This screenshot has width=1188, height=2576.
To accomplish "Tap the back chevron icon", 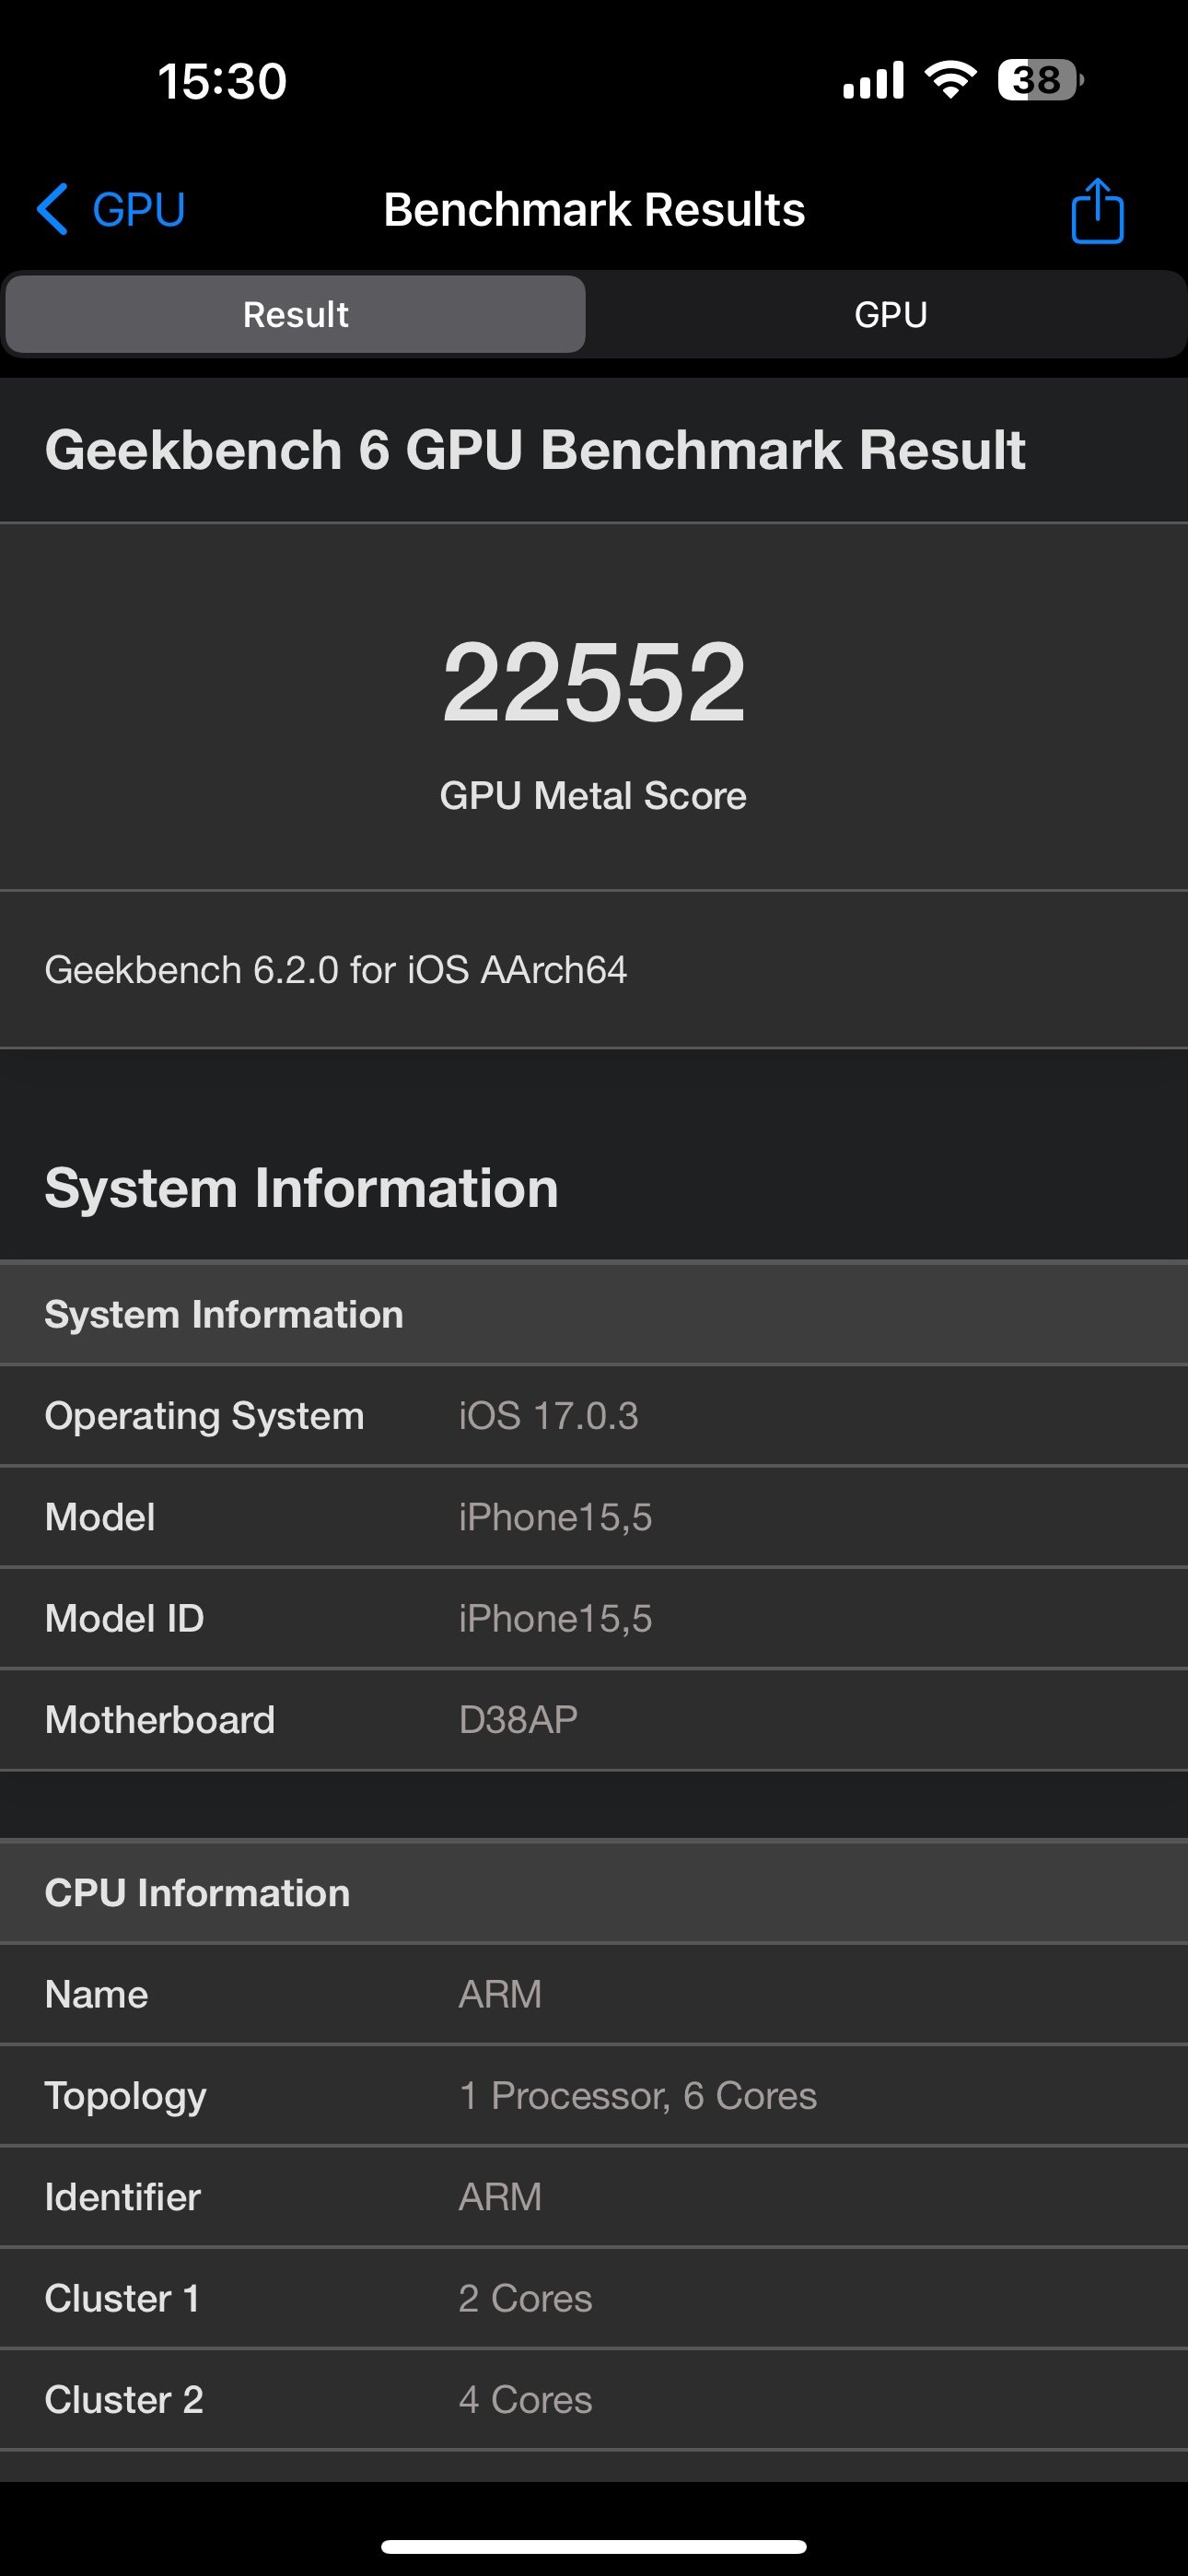I will click(53, 209).
